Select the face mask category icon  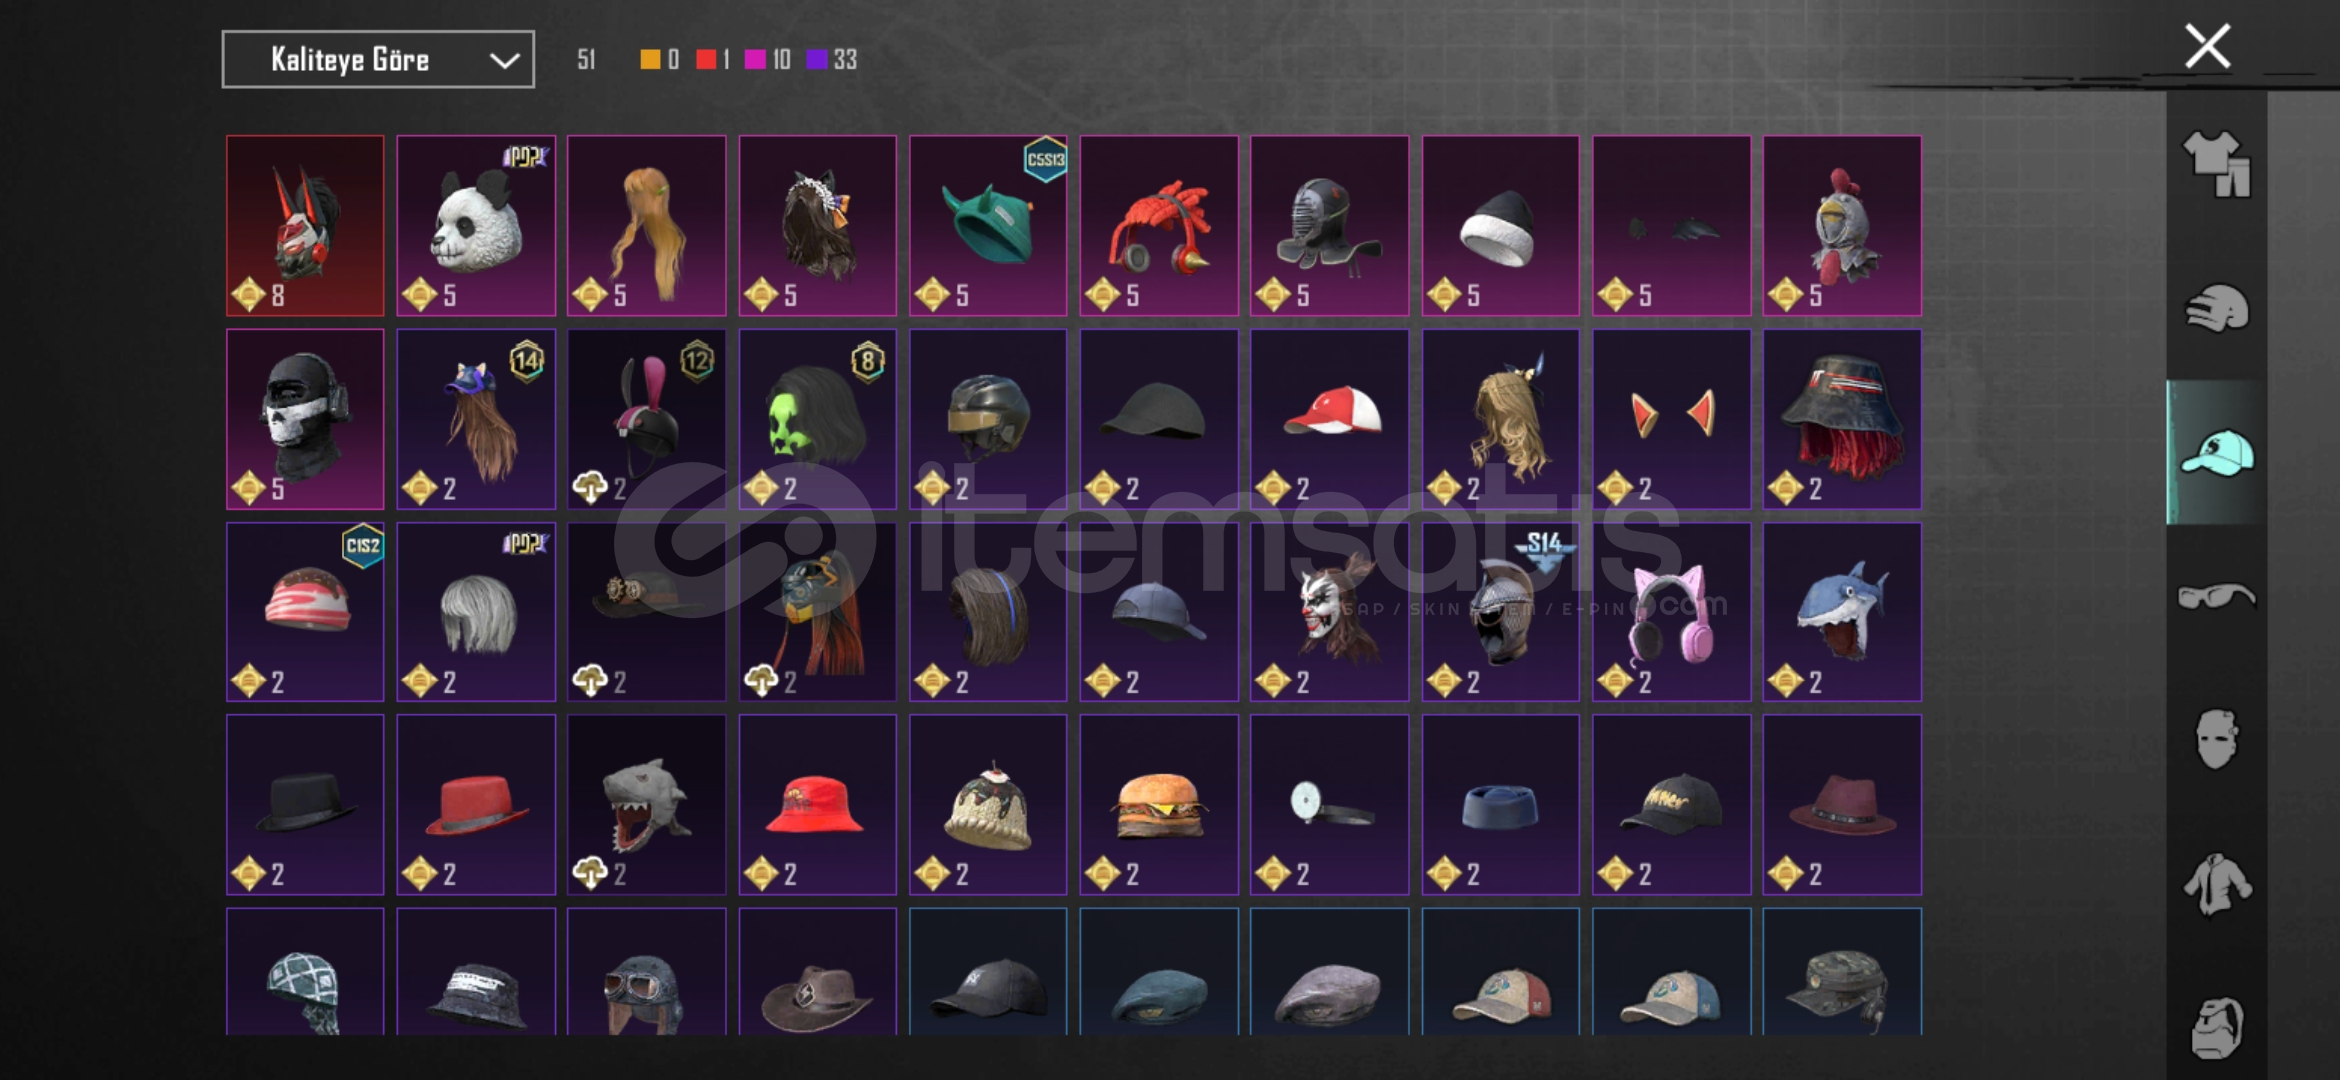[2216, 739]
